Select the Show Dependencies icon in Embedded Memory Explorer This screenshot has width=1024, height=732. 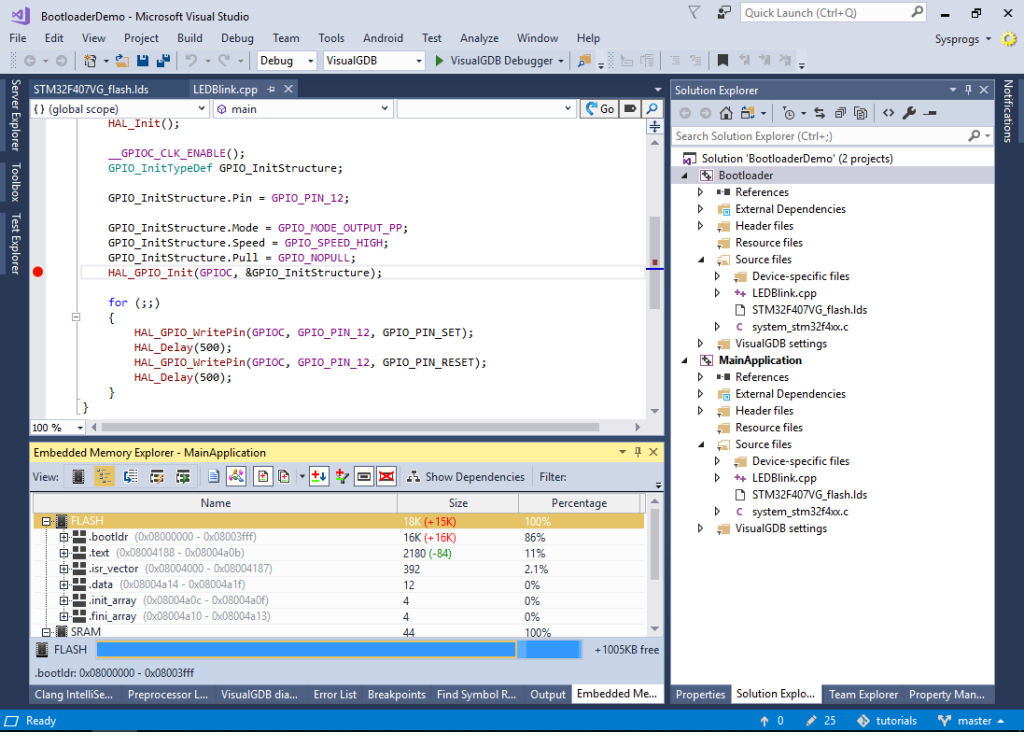[412, 476]
